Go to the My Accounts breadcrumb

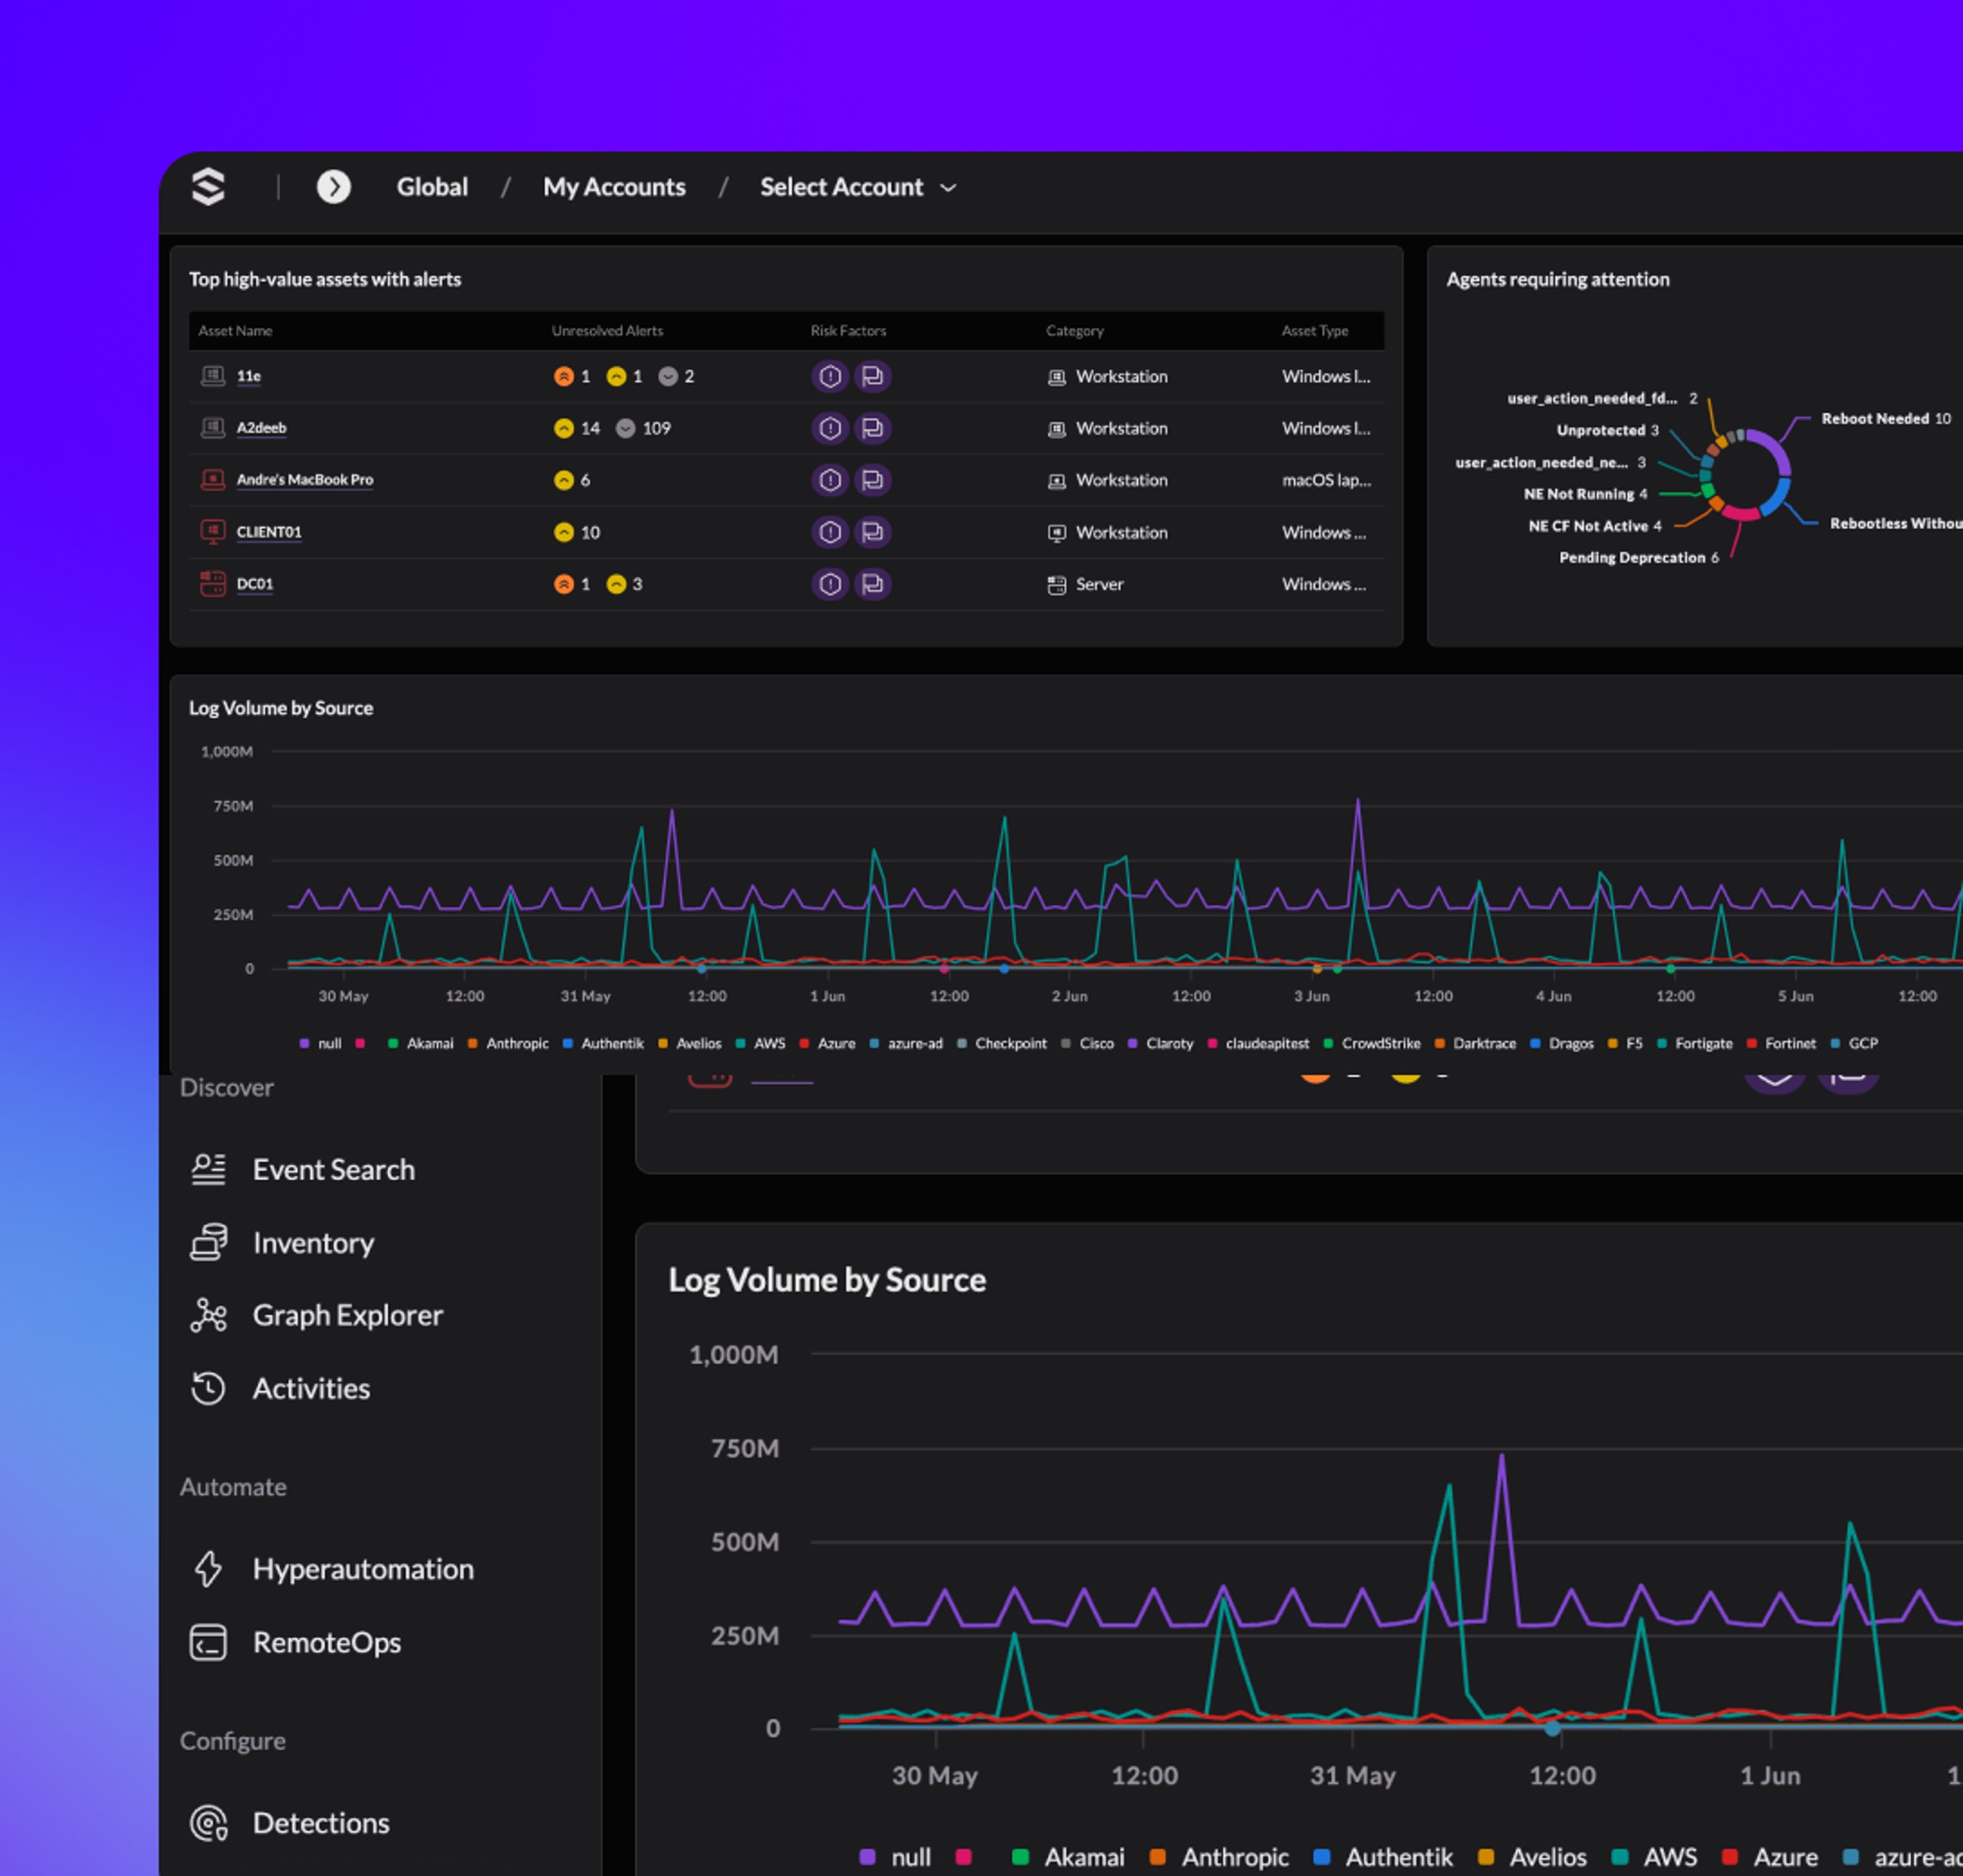(x=614, y=187)
